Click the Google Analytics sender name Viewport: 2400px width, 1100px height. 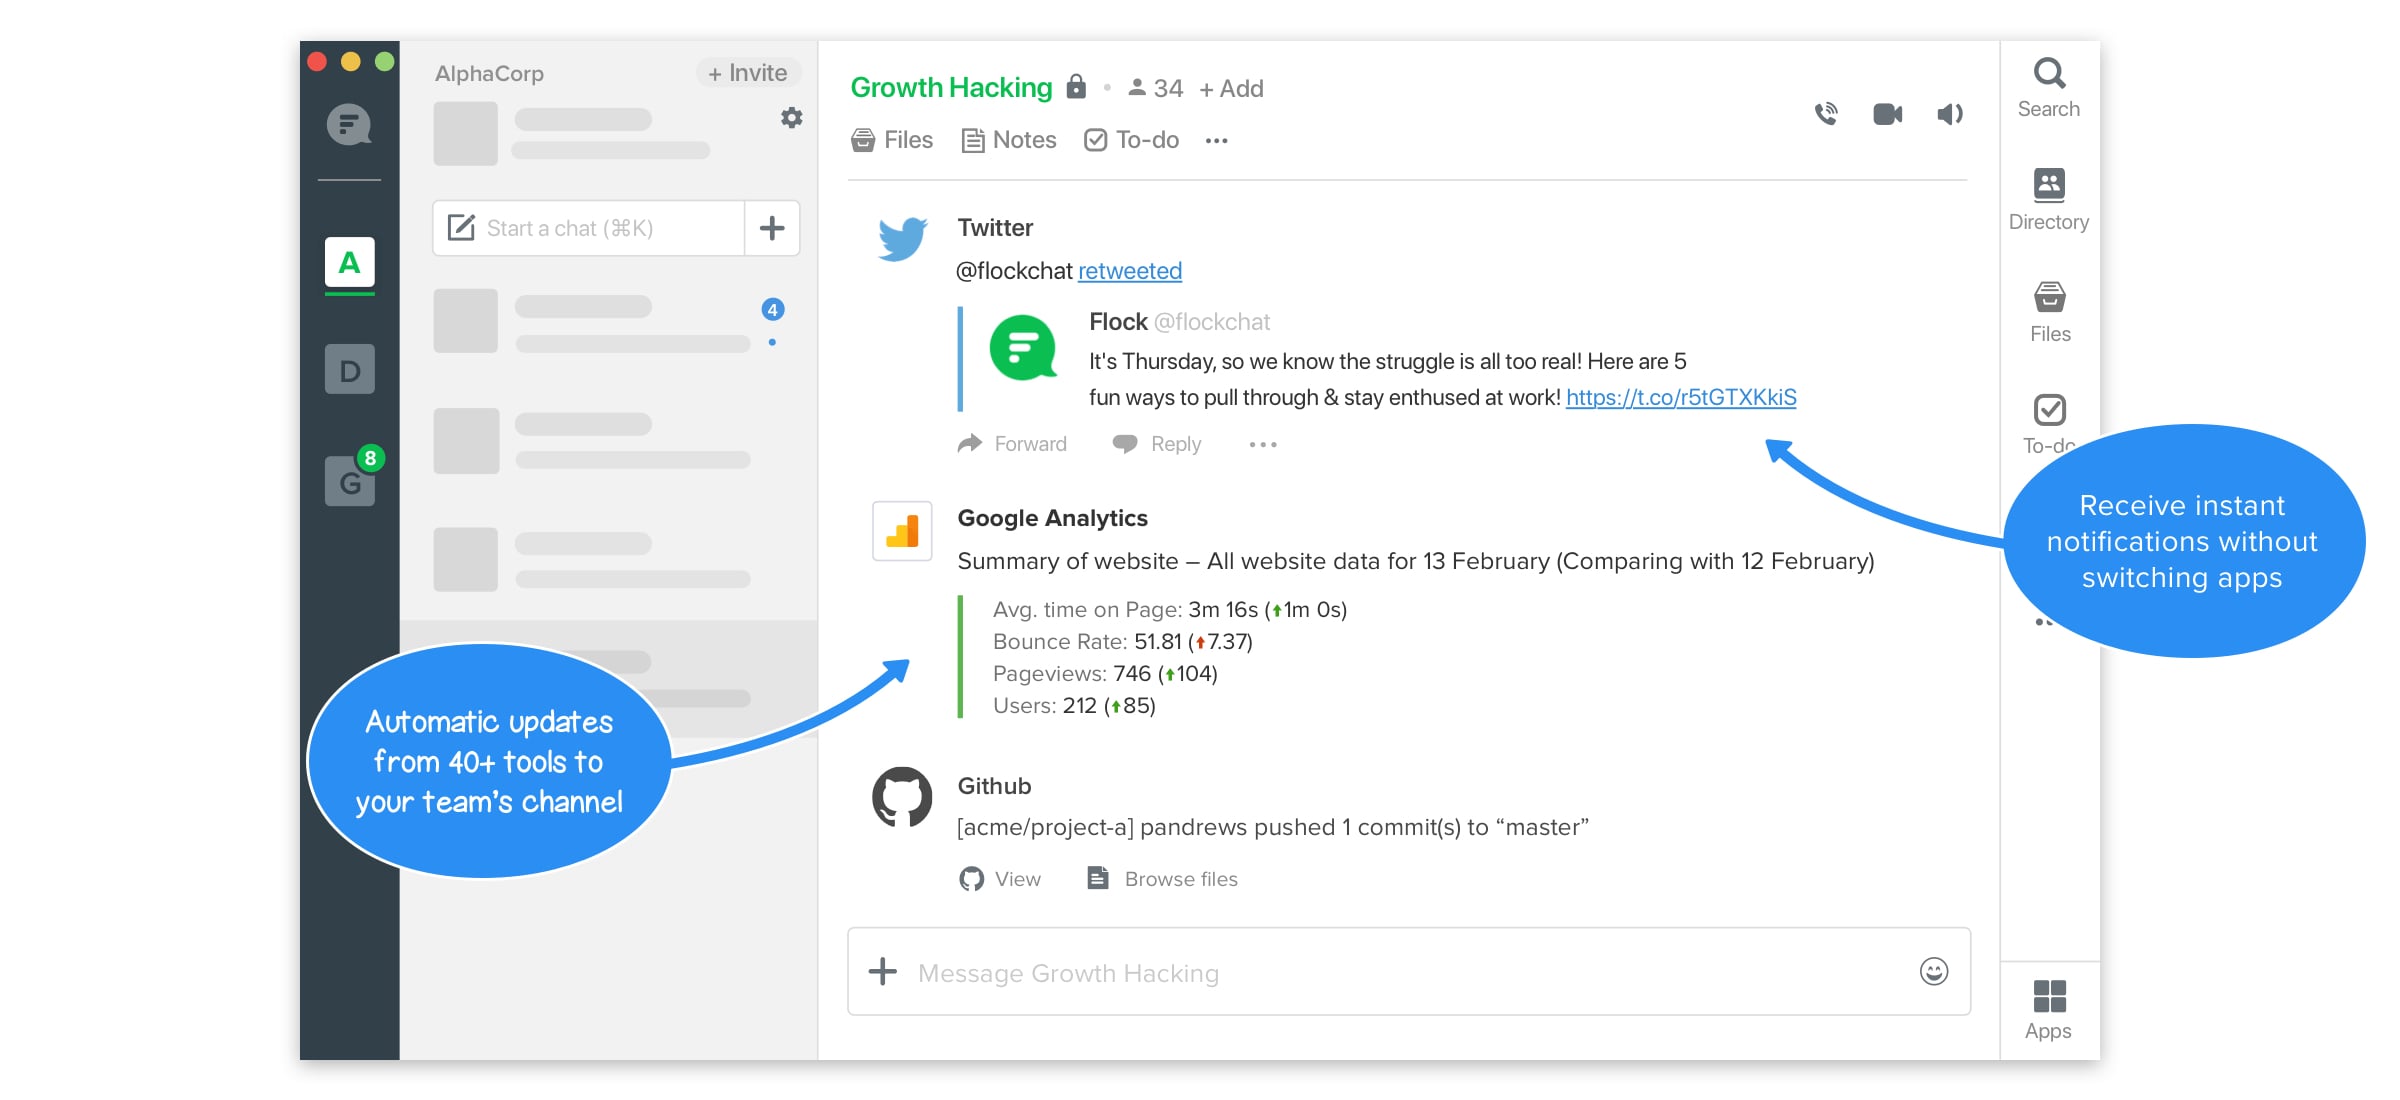(1052, 518)
